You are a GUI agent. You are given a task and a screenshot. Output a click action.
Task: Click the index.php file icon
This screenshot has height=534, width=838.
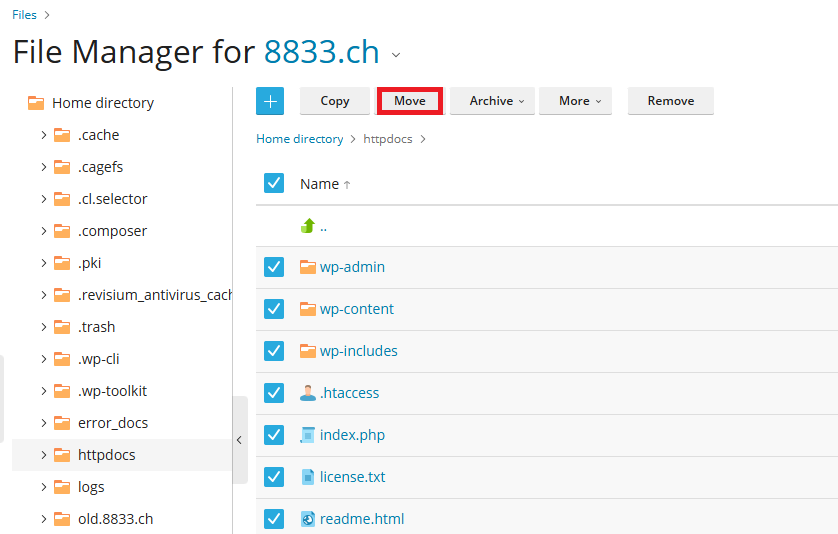click(308, 435)
